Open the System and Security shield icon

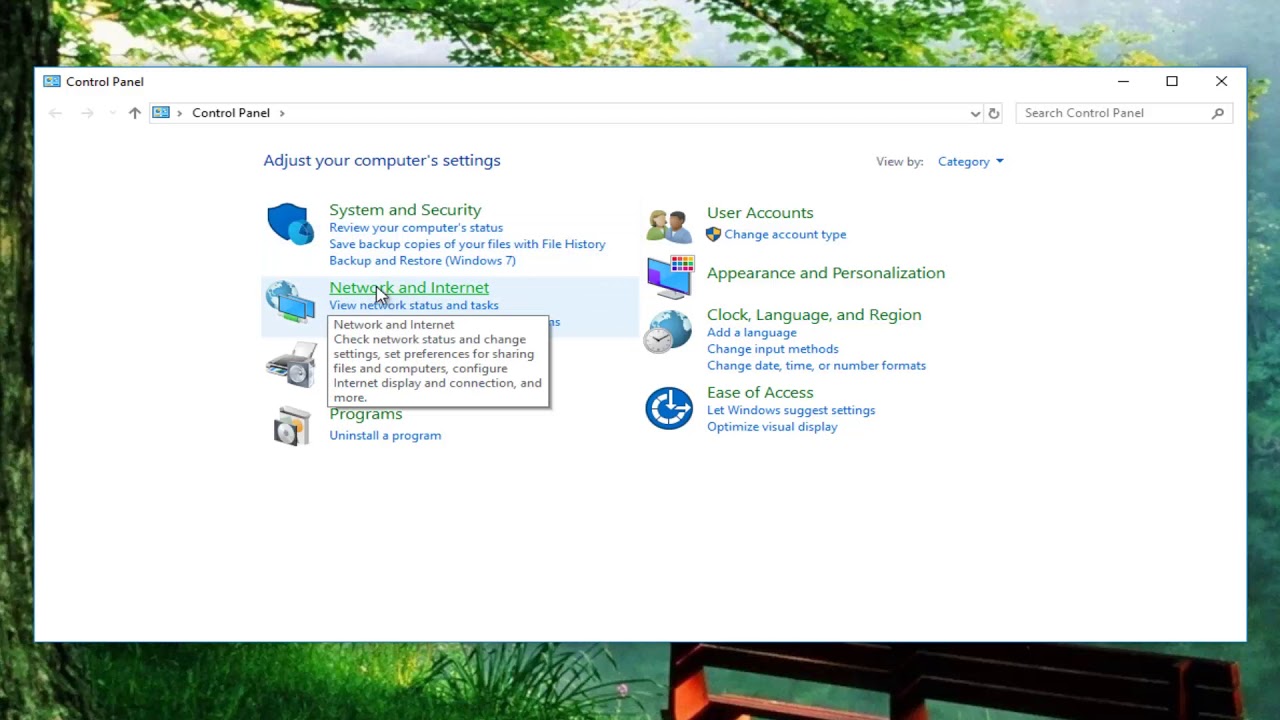(290, 224)
